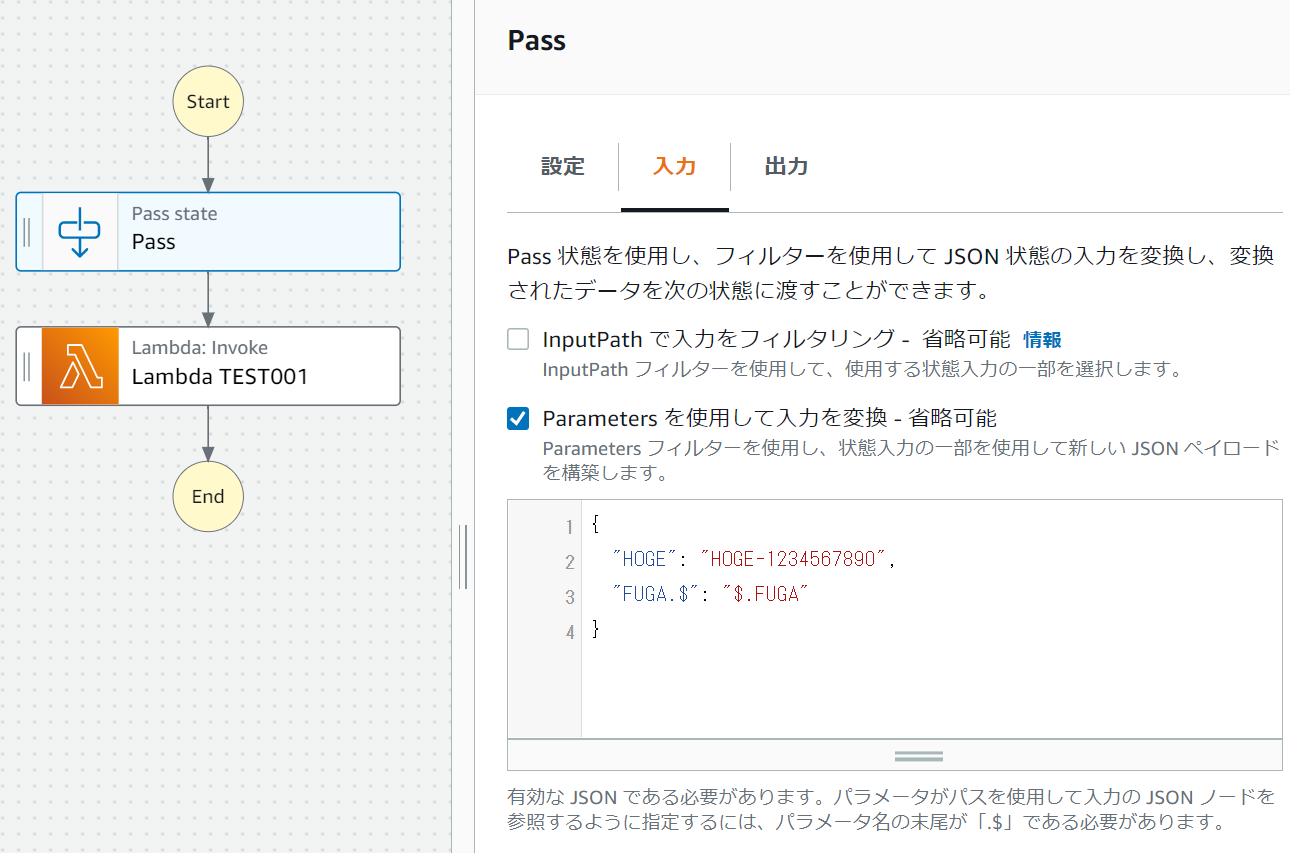Viewport: 1290px width, 853px height.
Task: Uncheck the Parameters を使用して入力を変換 checkbox
Action: pyautogui.click(x=517, y=418)
